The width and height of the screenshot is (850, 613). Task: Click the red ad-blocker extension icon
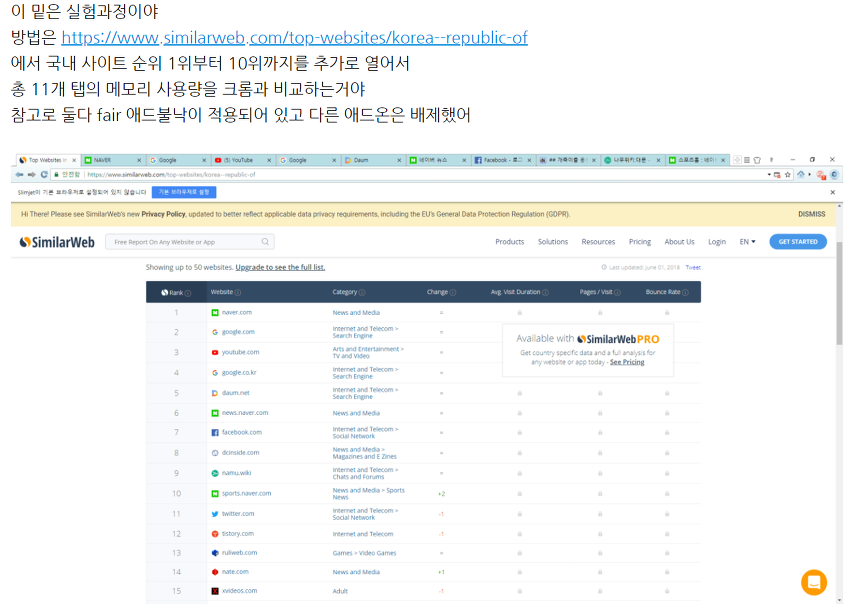tap(821, 175)
